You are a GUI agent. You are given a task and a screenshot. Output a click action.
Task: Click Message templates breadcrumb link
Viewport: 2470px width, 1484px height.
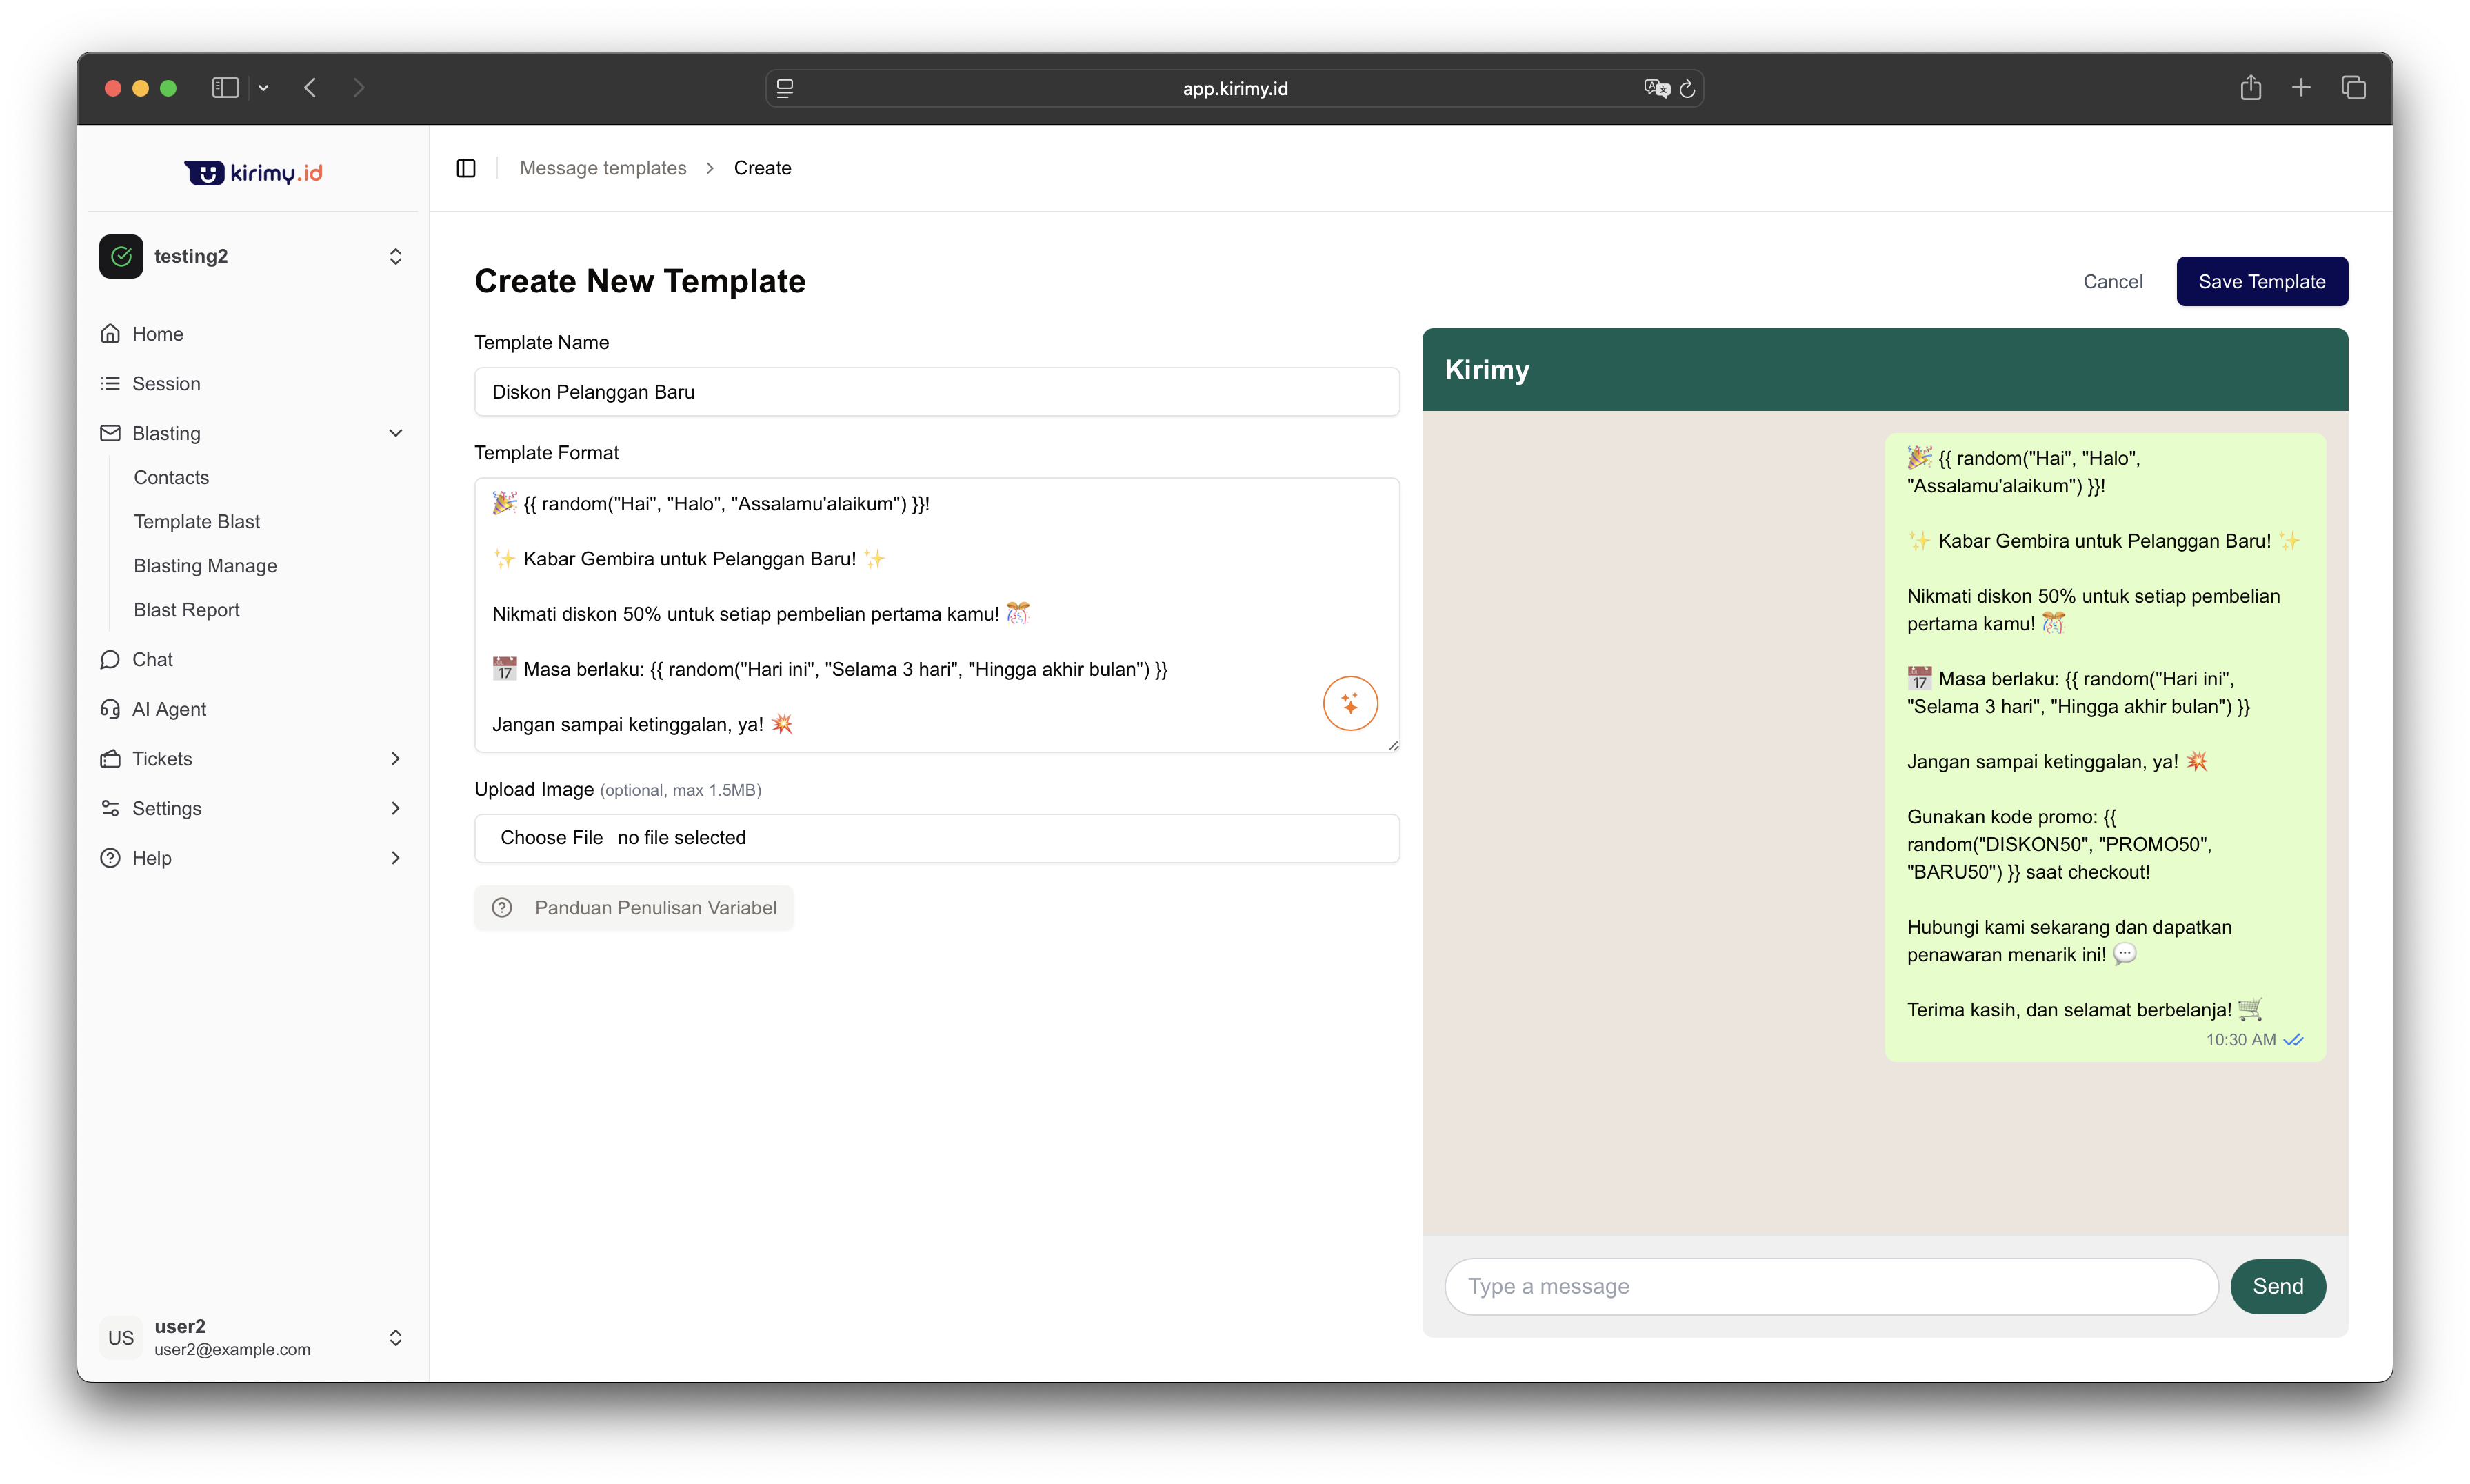(603, 168)
